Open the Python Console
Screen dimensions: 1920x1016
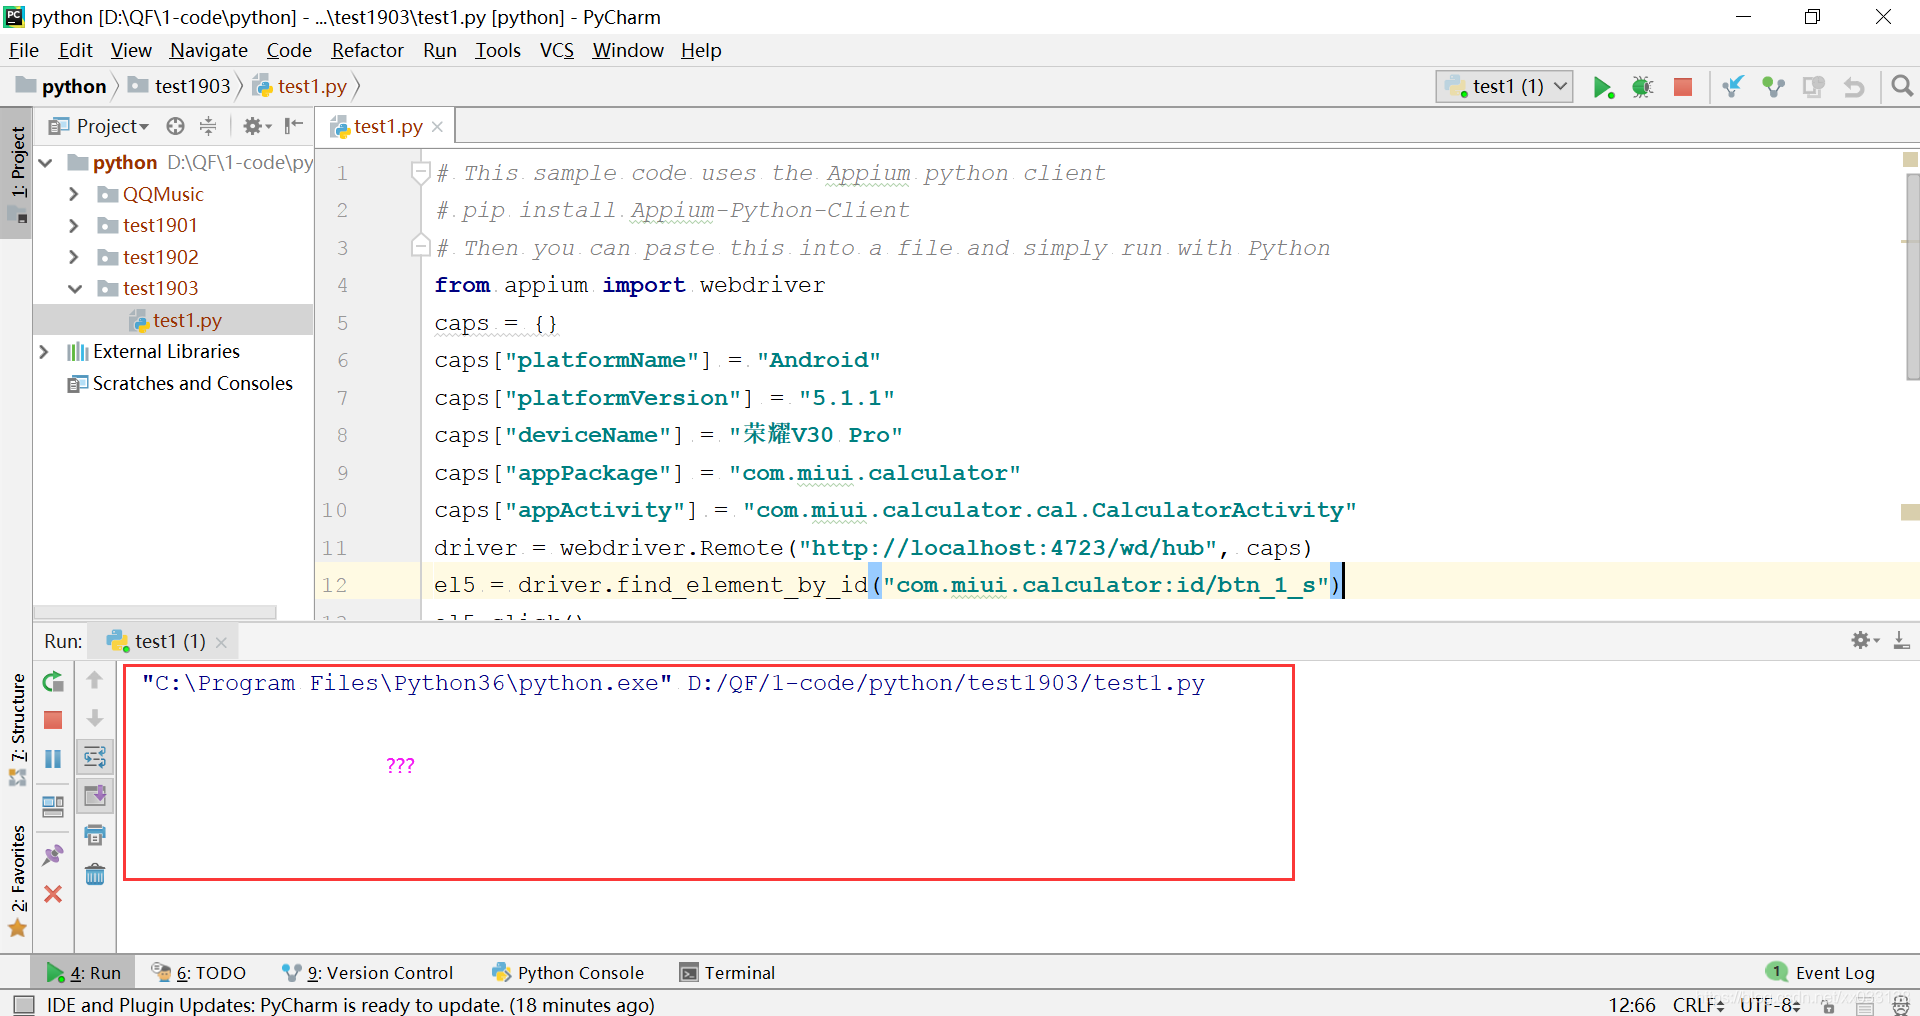click(x=568, y=972)
